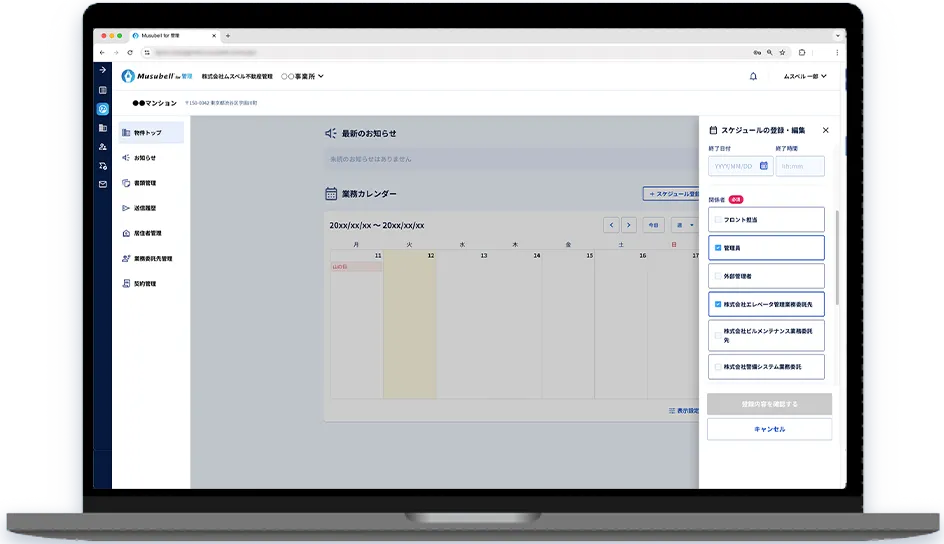Image resolution: width=944 pixels, height=544 pixels.
Task: Open the table-list icon in the dark sidebar
Action: pyautogui.click(x=103, y=90)
